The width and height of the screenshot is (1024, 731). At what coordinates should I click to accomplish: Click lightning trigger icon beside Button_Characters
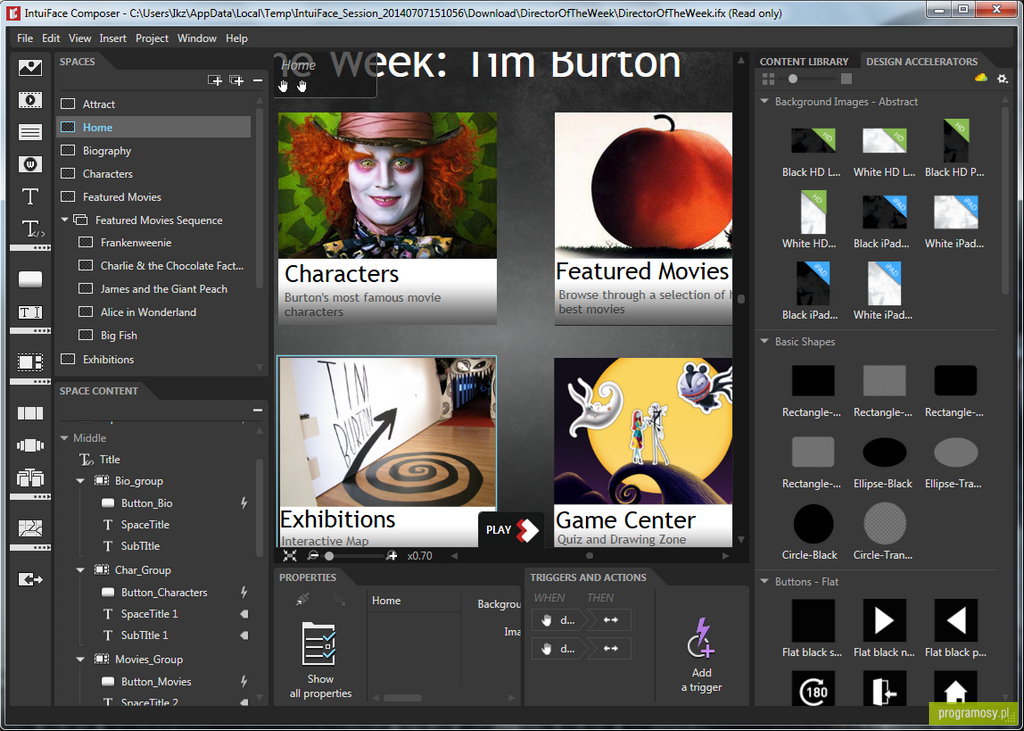tap(244, 593)
